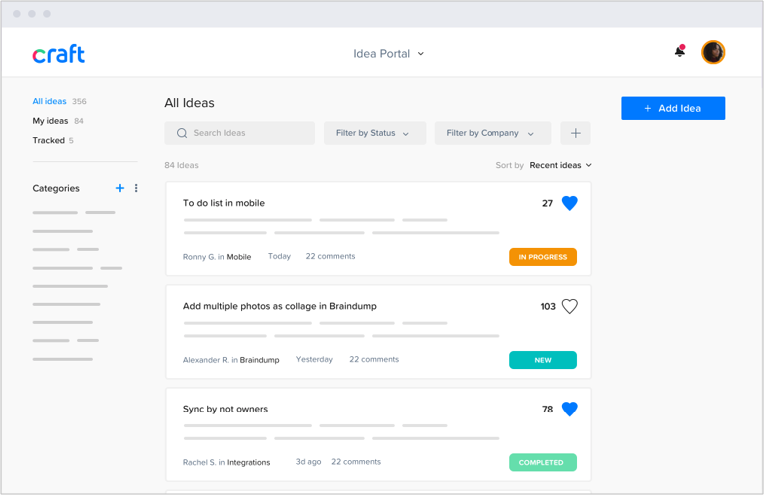Viewport: 764px width, 495px height.
Task: Click the Search Ideas input field
Action: click(x=245, y=133)
